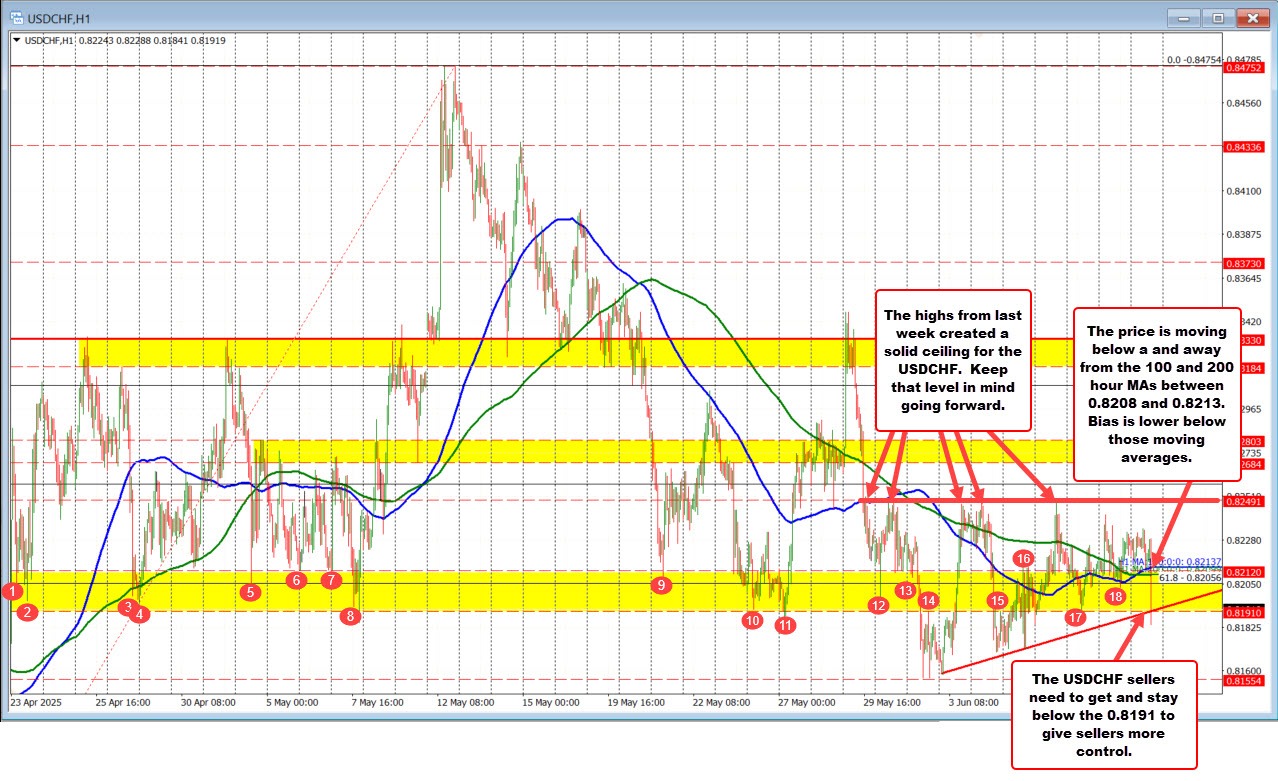Minimize the USDCHF,H1 chart window
Viewport: 1278px width, 781px height.
pyautogui.click(x=1185, y=18)
